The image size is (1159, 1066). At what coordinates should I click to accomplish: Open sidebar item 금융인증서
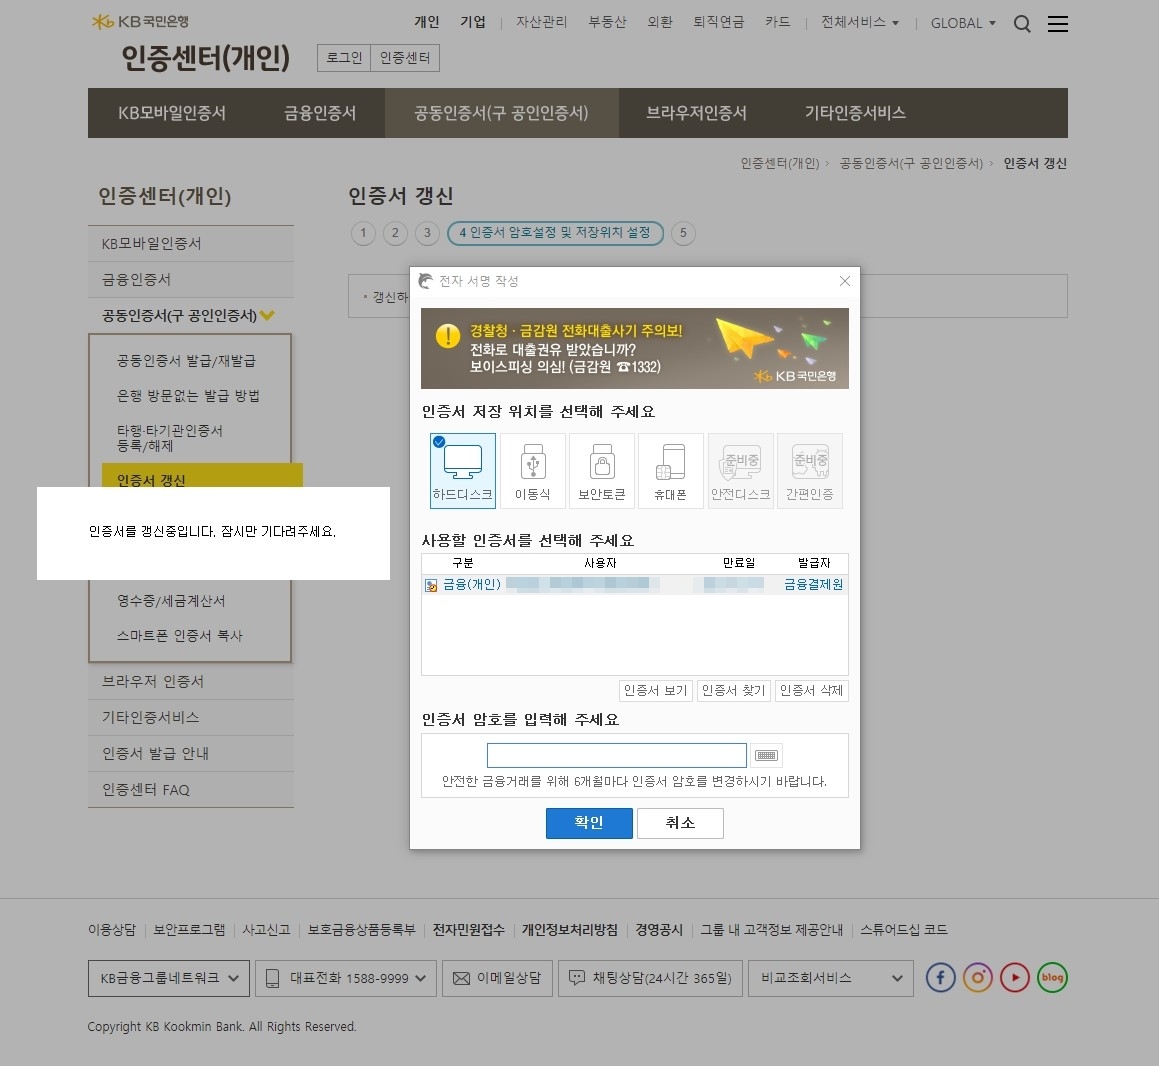click(191, 279)
